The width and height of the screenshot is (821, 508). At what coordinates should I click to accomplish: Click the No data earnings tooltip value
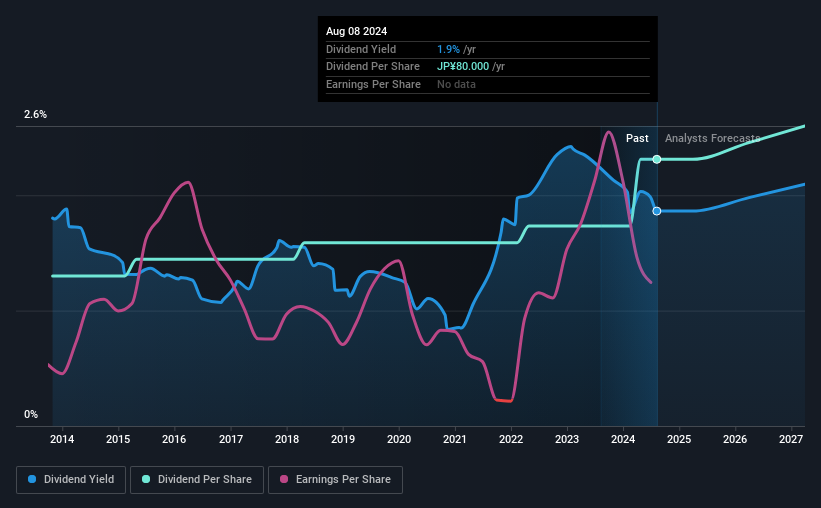tap(456, 84)
